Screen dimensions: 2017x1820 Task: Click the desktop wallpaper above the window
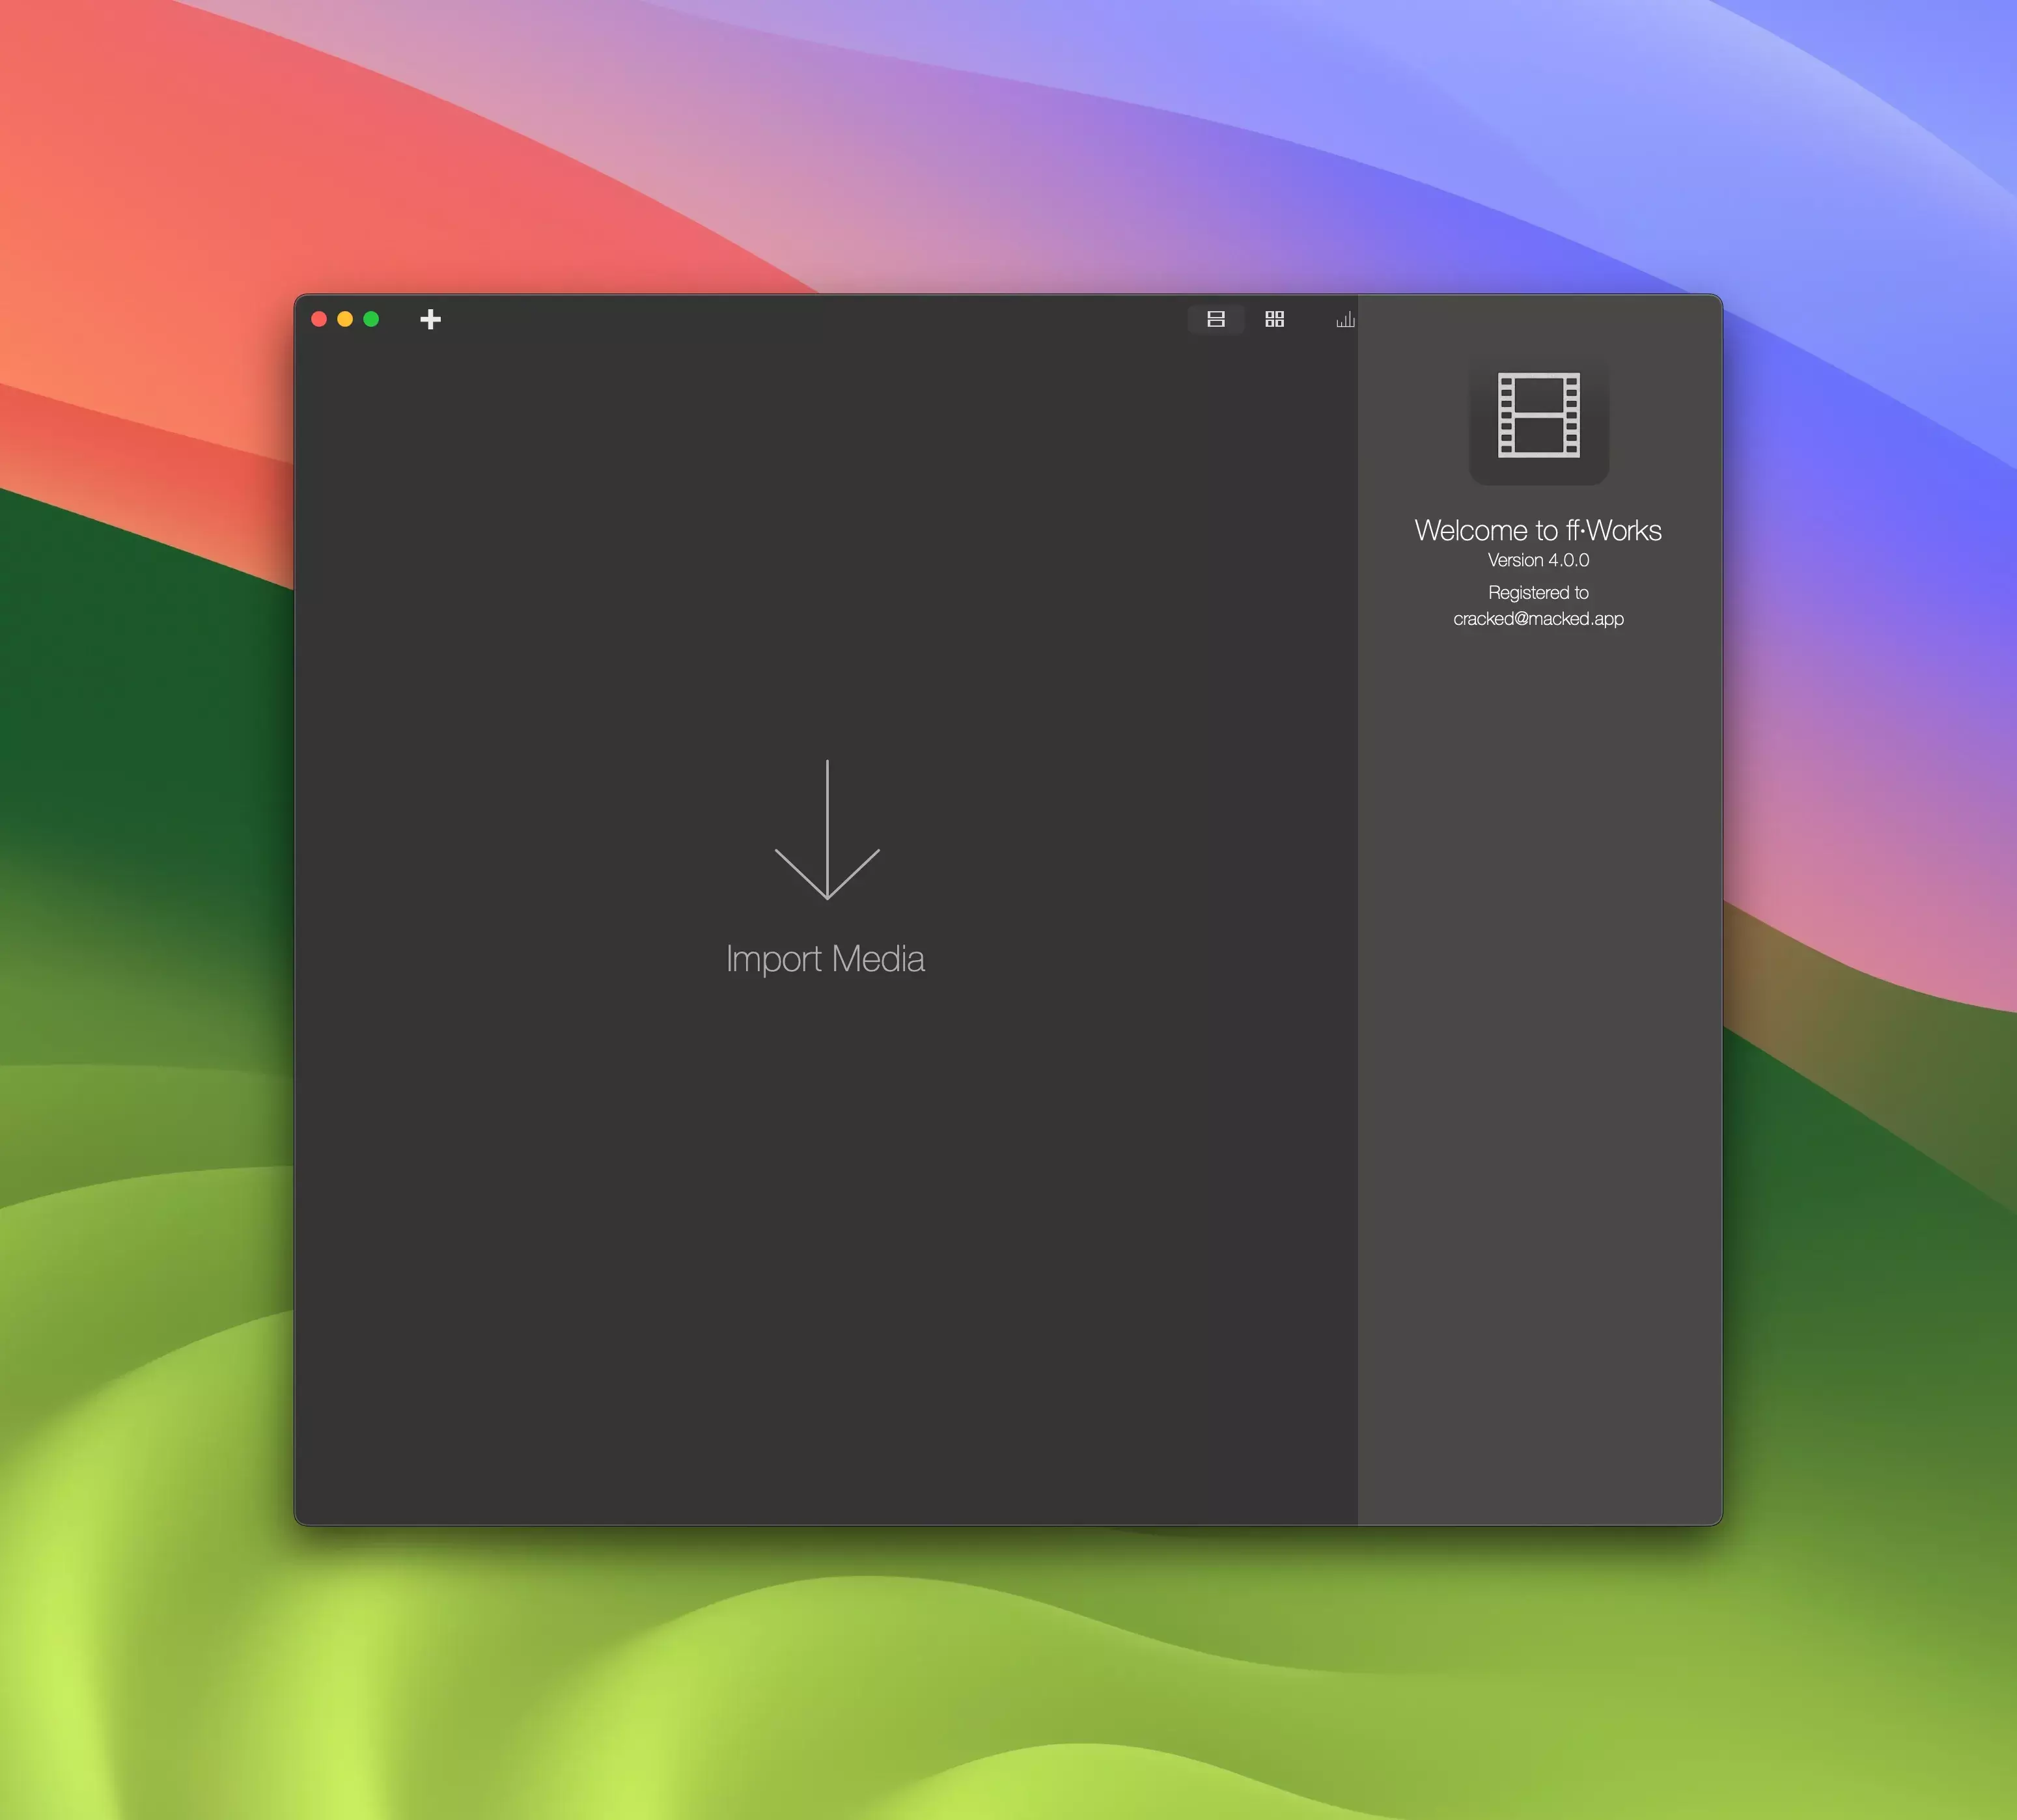point(1000,150)
